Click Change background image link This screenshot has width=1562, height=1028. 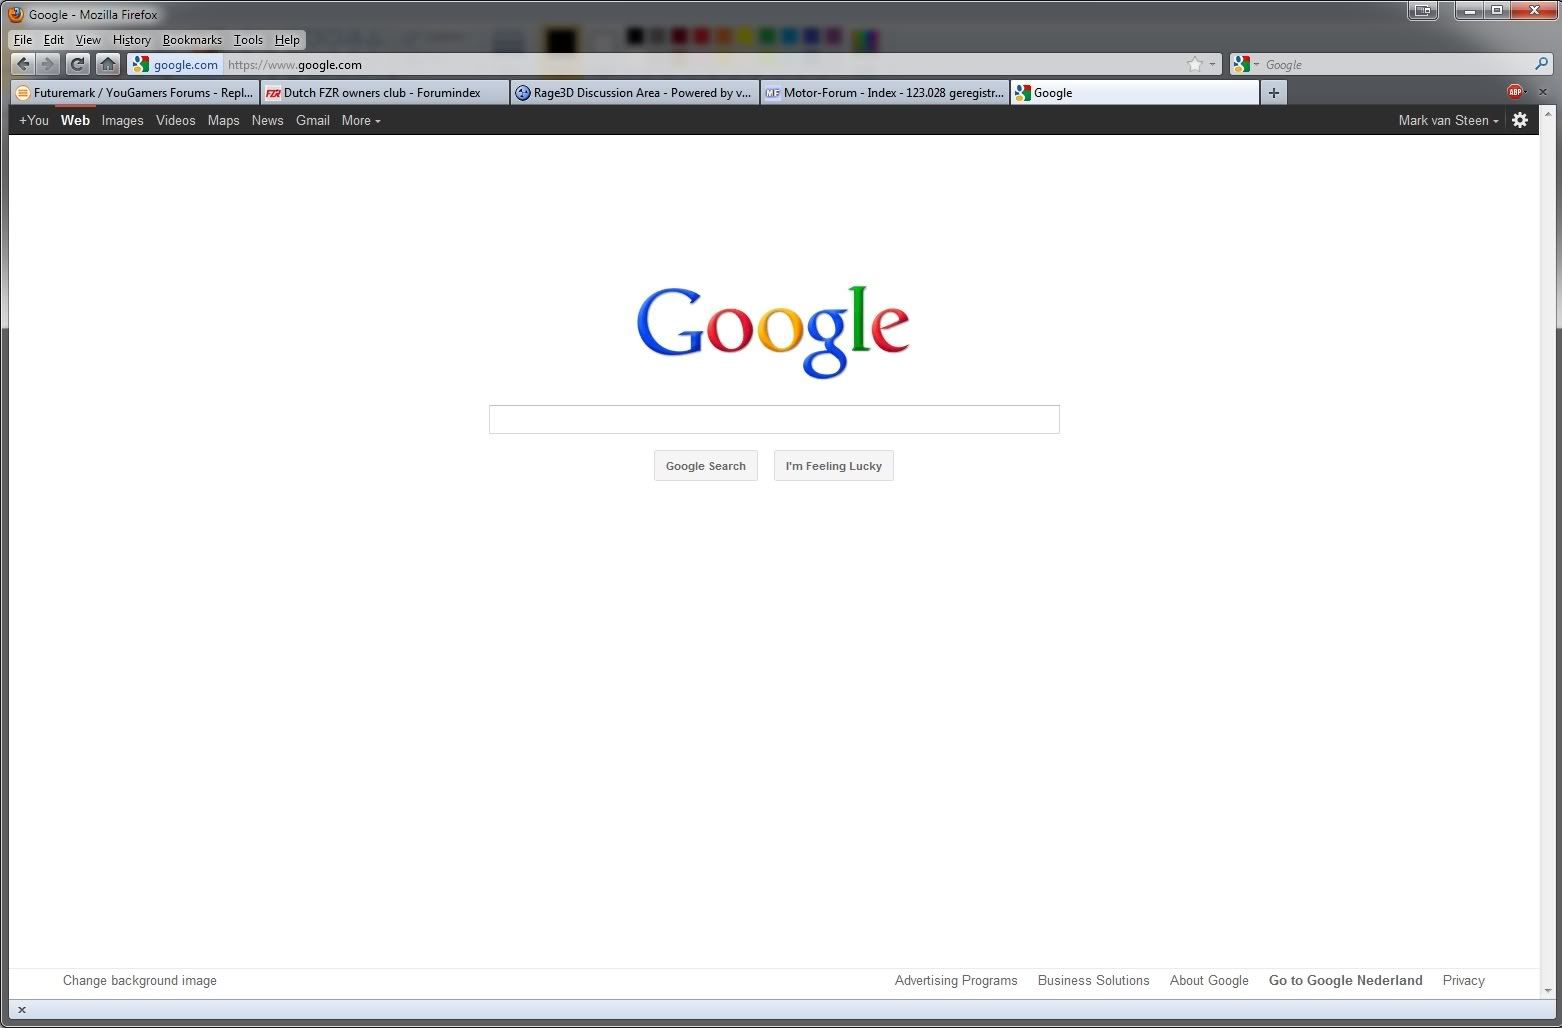pos(140,981)
